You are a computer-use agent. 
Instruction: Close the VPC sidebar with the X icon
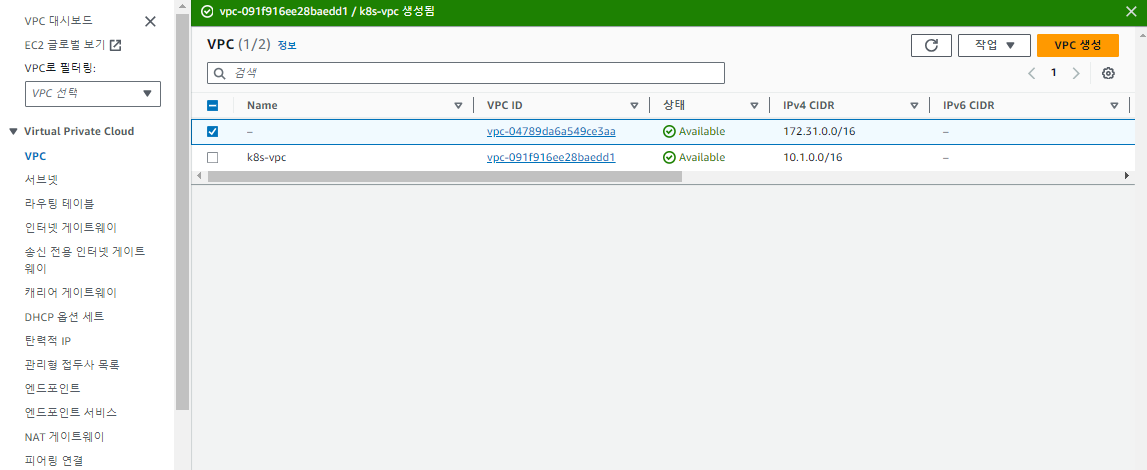point(151,21)
